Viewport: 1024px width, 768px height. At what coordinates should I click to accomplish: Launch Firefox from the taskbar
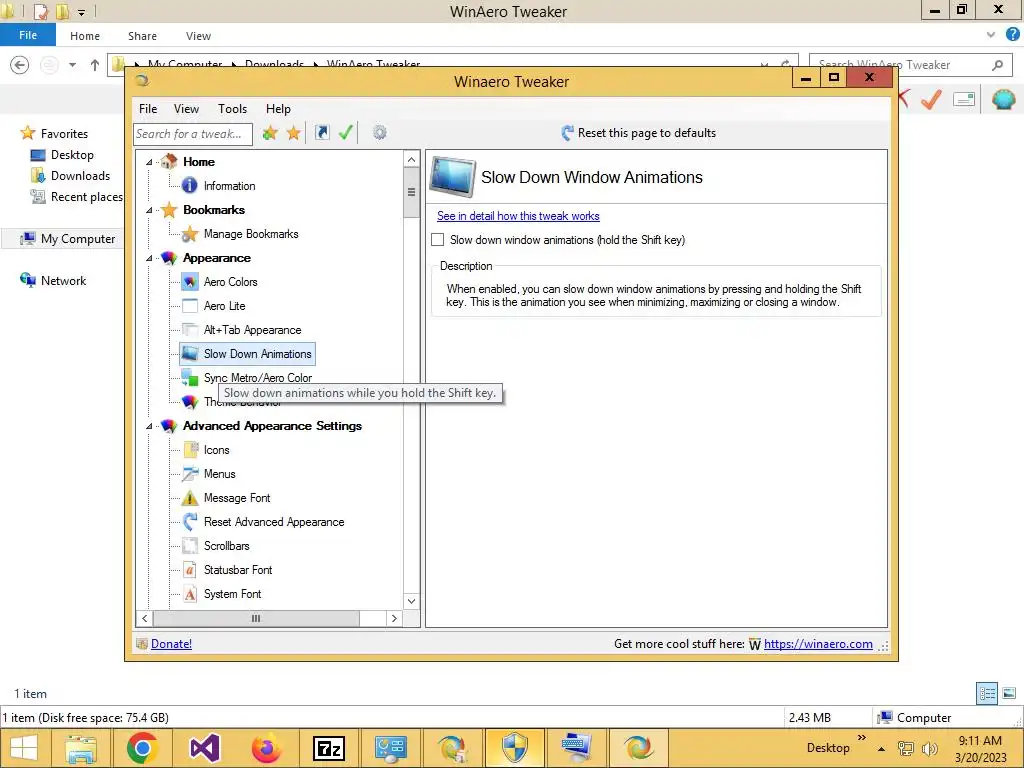[x=266, y=748]
